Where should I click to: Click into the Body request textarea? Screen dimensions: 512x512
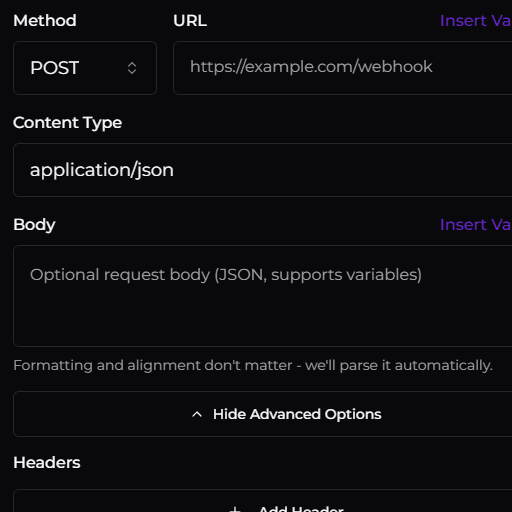click(263, 296)
